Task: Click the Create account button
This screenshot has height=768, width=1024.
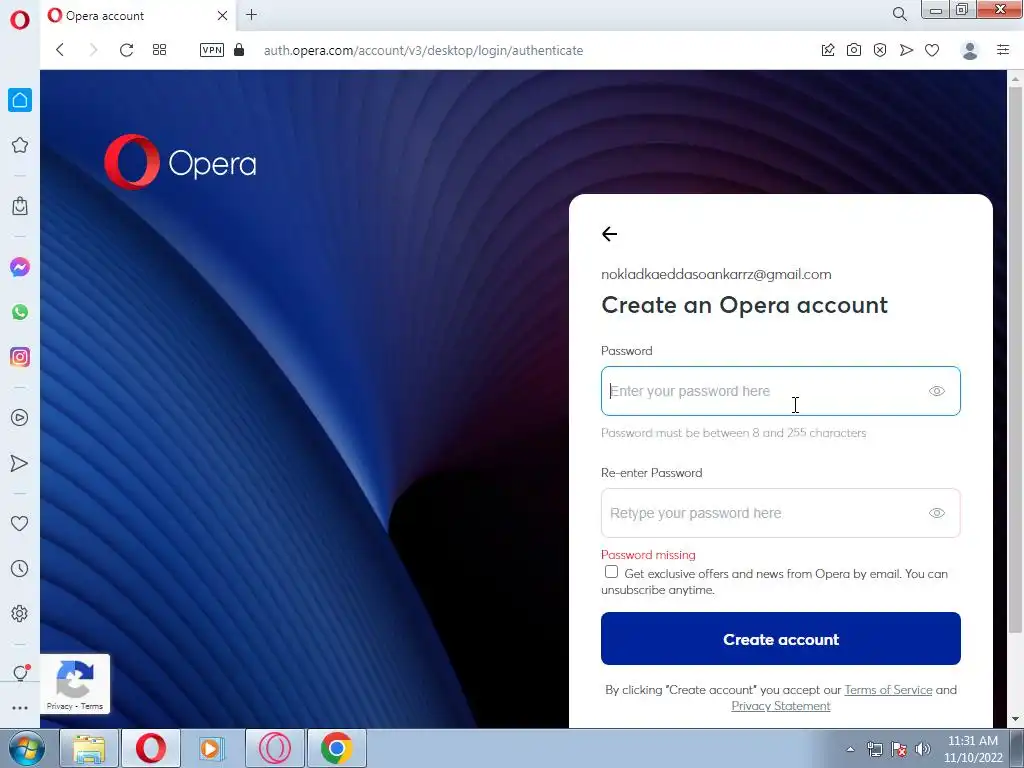Action: (780, 639)
